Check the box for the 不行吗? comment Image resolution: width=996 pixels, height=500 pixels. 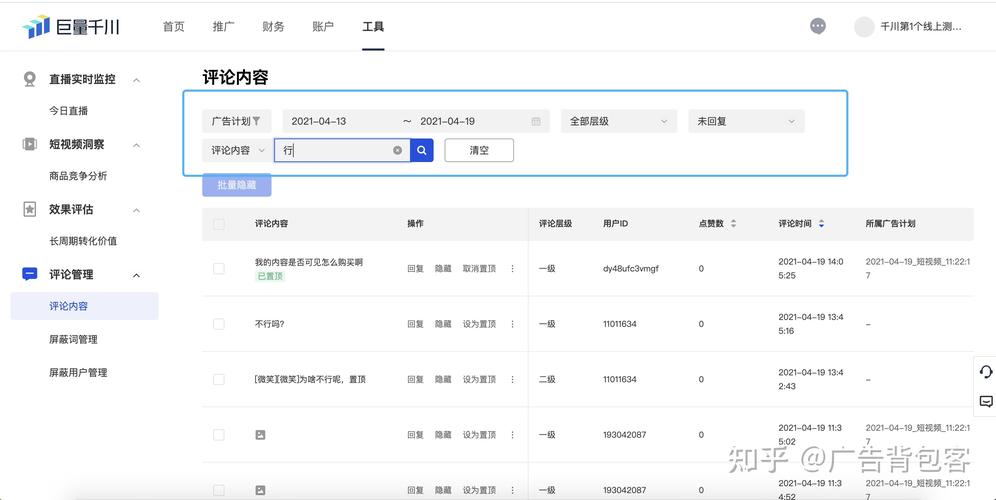coord(219,324)
